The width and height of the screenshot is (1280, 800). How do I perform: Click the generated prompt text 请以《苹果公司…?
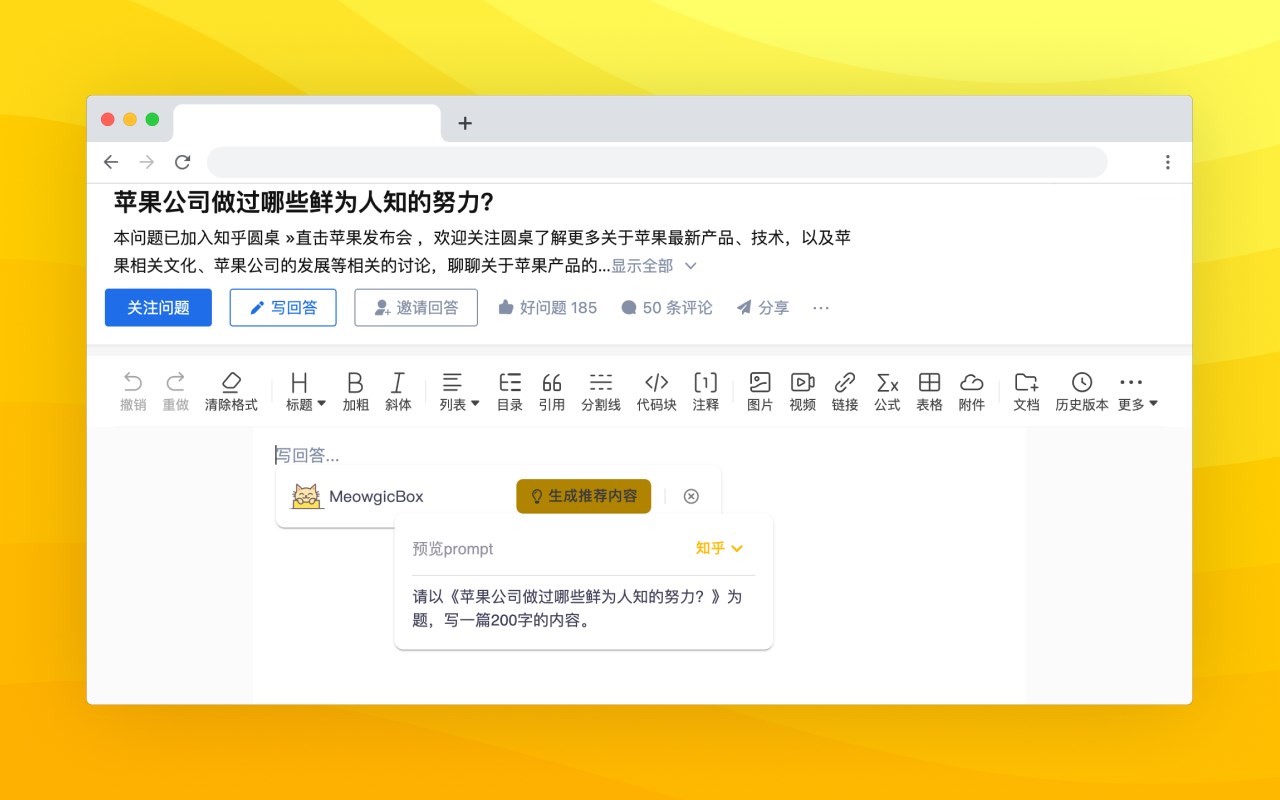[x=578, y=608]
